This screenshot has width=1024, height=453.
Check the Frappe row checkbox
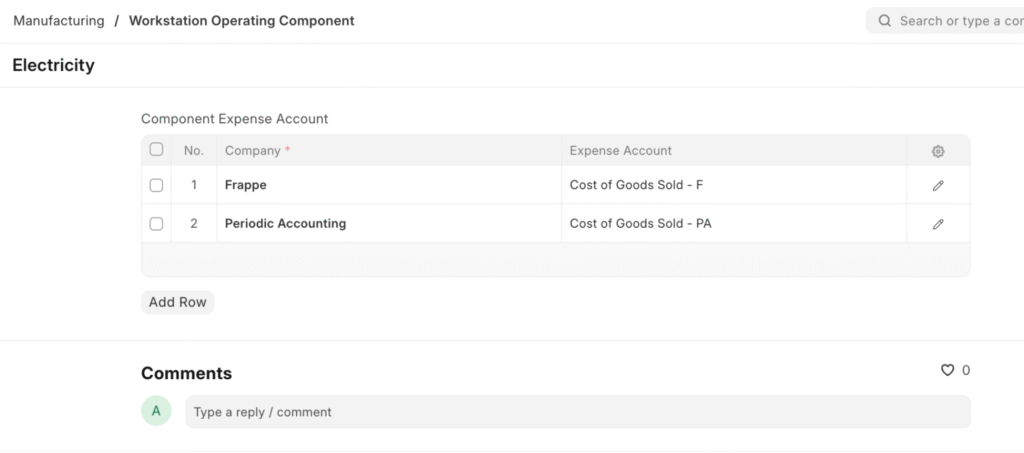pyautogui.click(x=156, y=185)
